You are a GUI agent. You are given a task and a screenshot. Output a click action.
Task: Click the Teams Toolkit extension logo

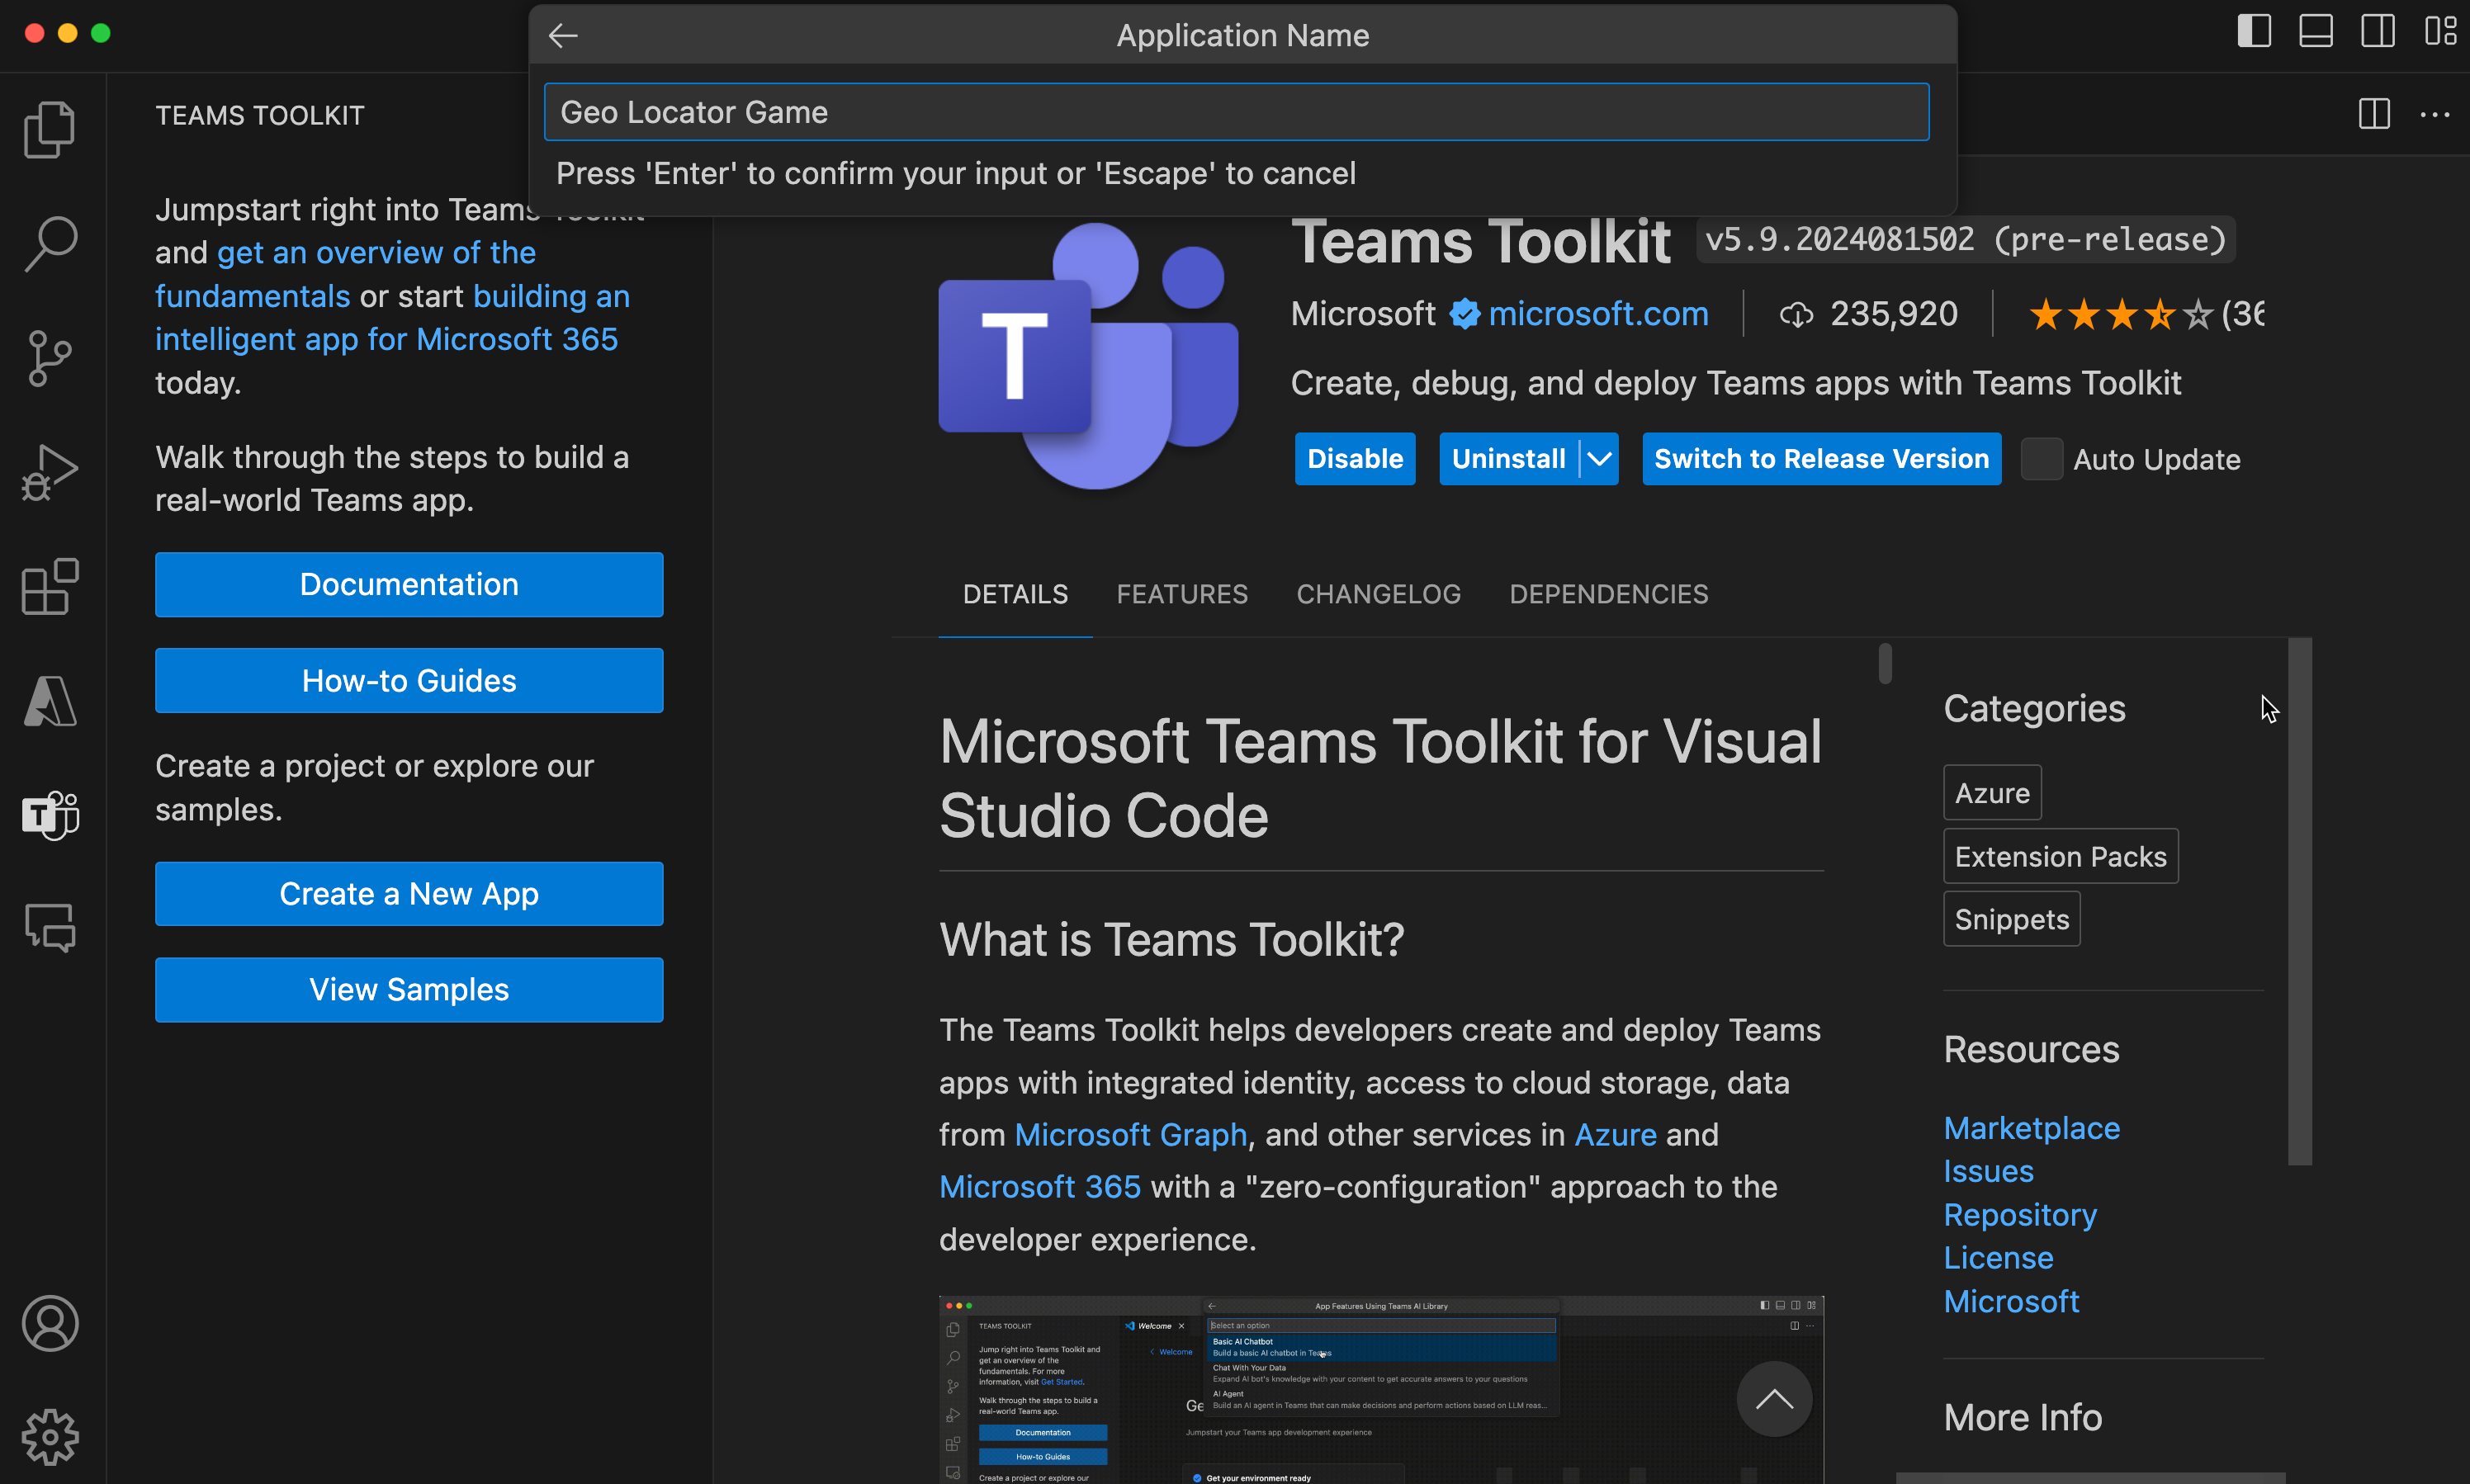pyautogui.click(x=1088, y=355)
